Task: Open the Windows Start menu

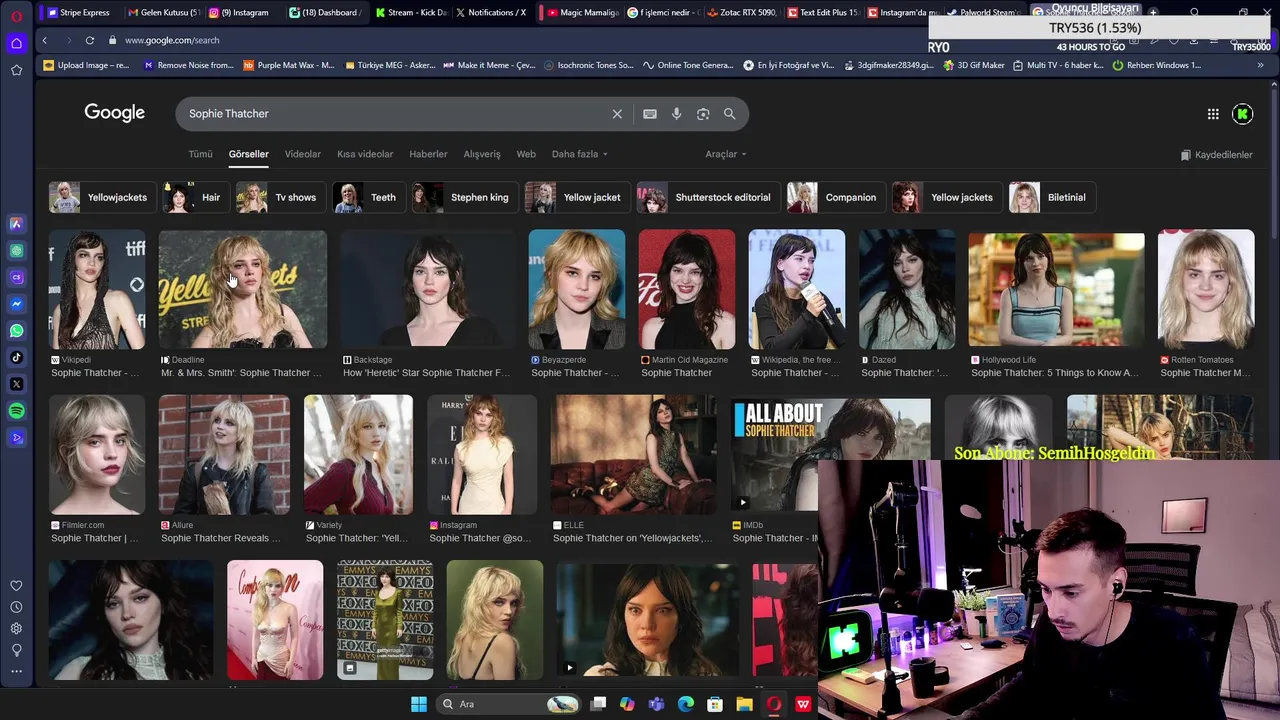Action: pyautogui.click(x=419, y=704)
